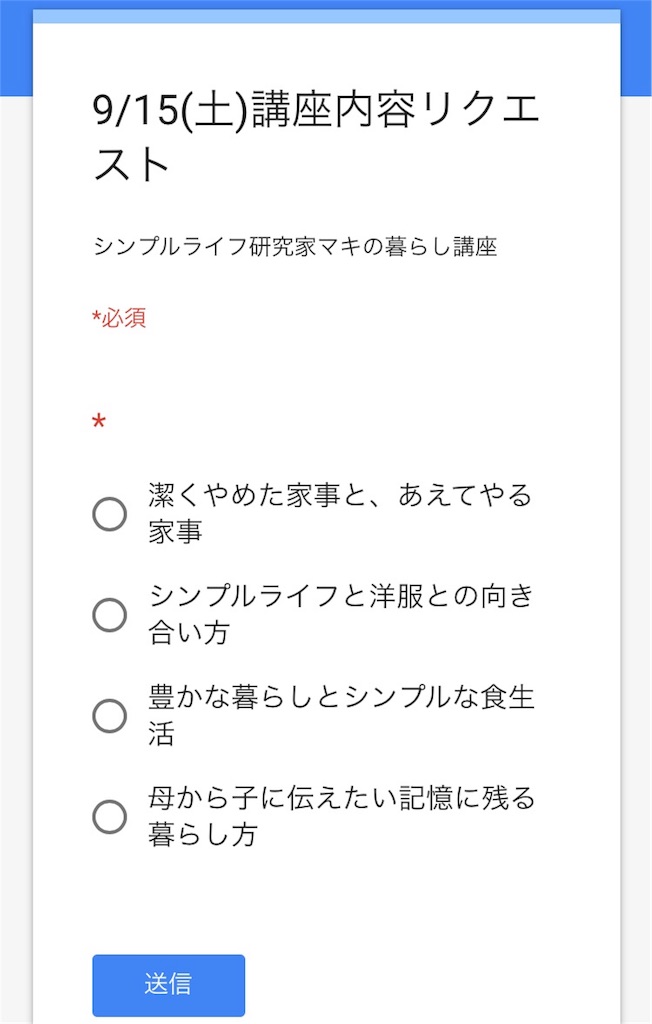Click the option label text 潔くやめた家事と、あえてやる家事
Screen dimensions: 652x1024
coord(340,513)
